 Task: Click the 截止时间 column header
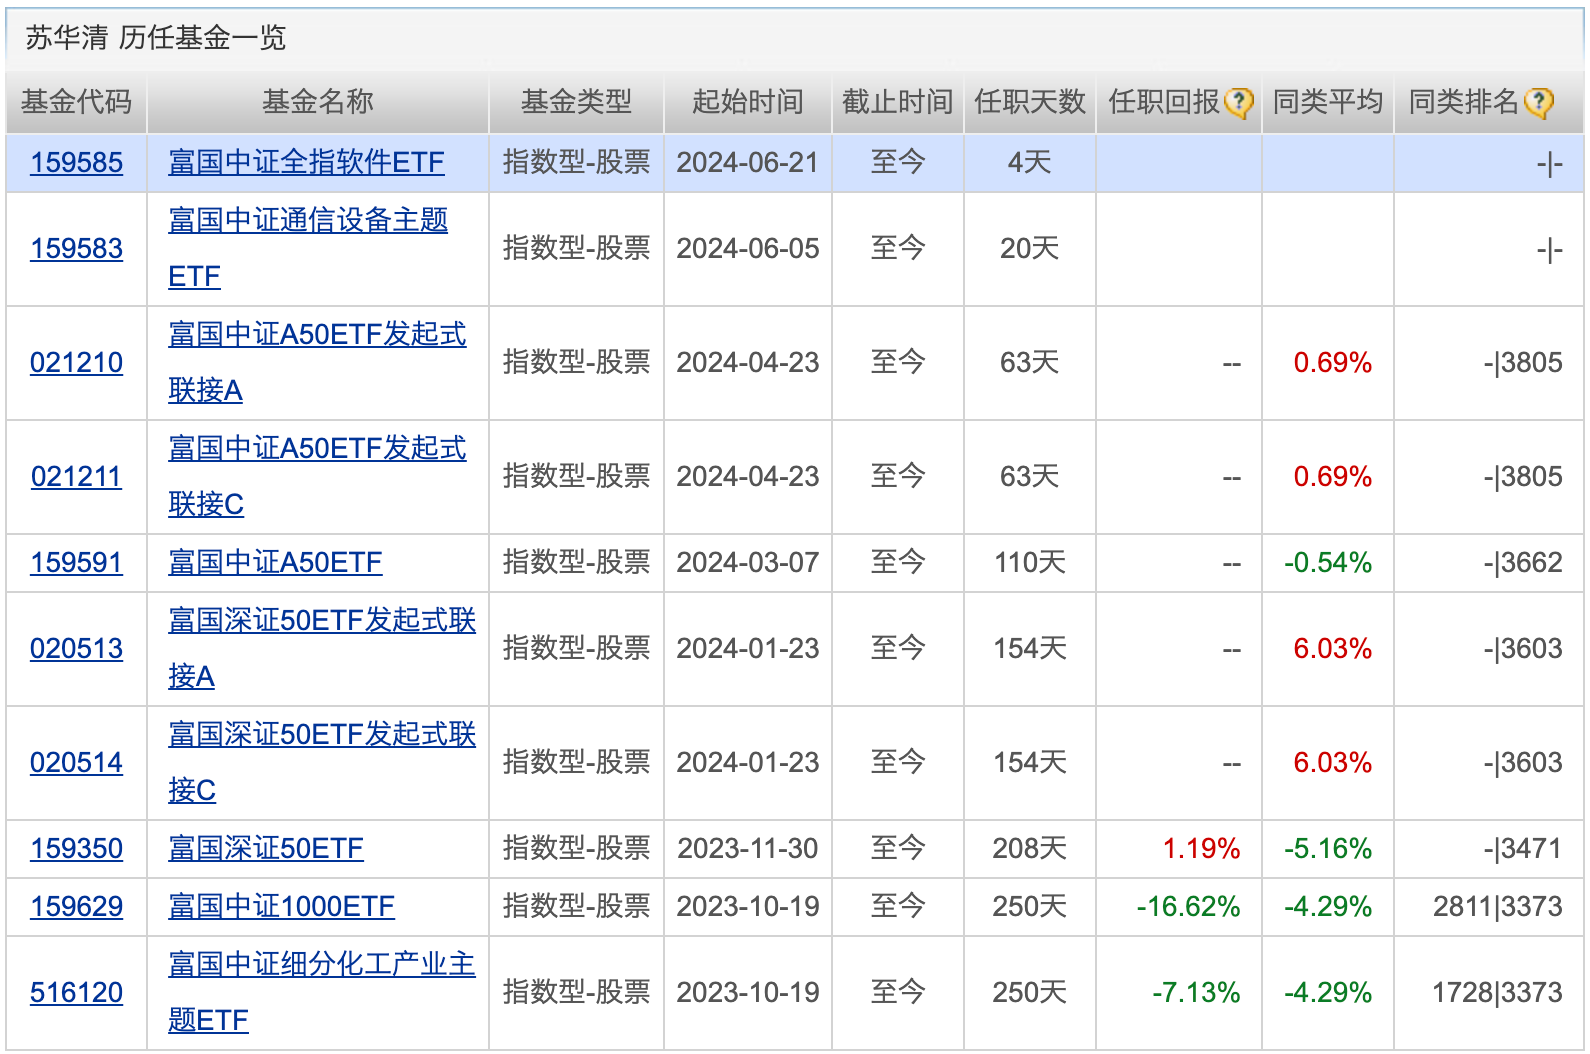coord(897,102)
